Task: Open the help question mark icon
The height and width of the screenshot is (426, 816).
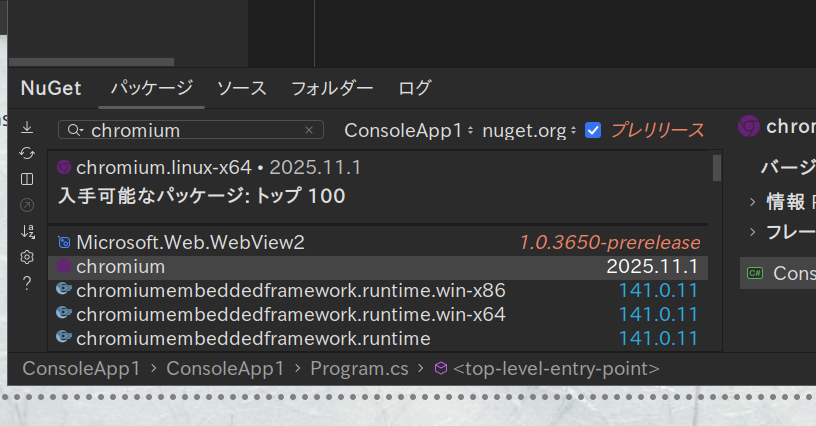Action: pos(27,283)
